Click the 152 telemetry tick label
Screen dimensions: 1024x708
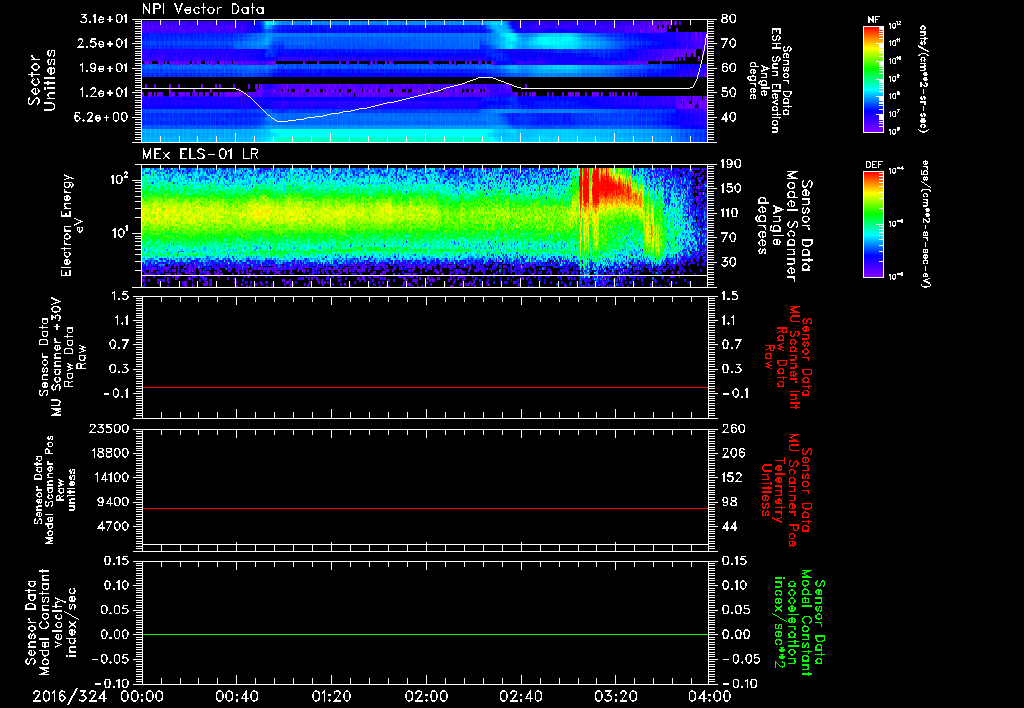731,477
